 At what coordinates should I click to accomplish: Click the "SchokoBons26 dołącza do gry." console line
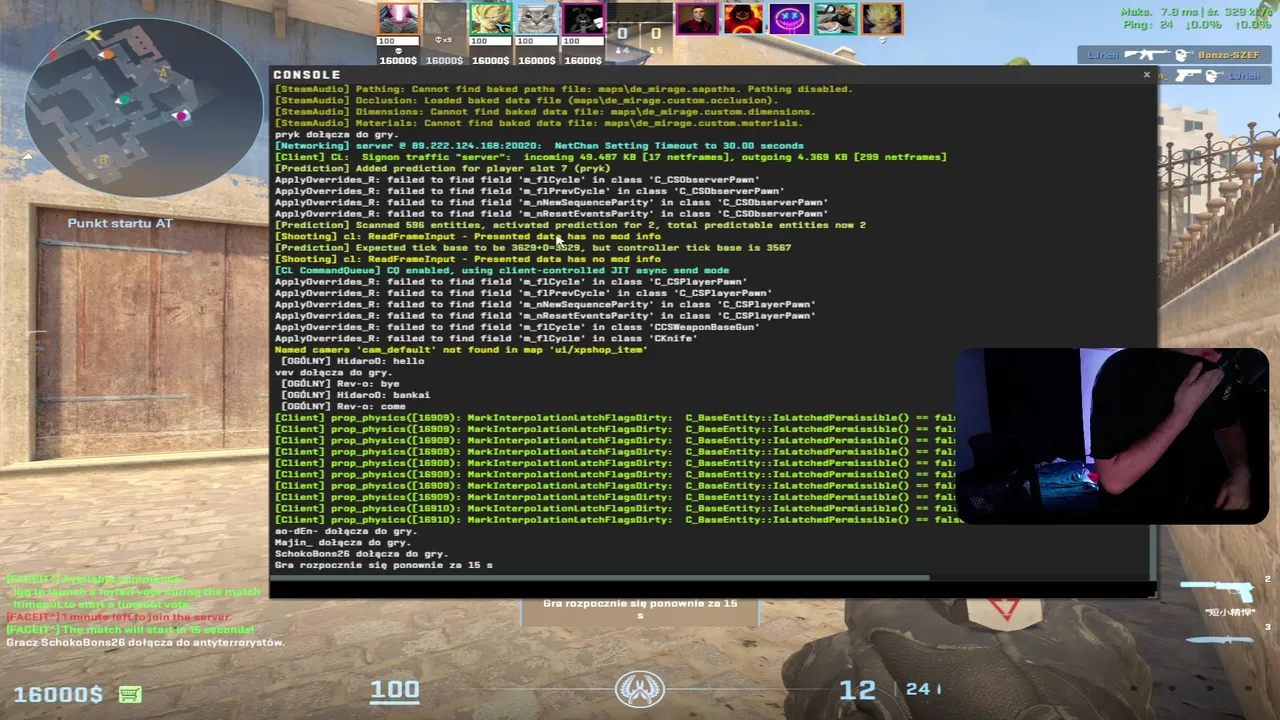[361, 554]
